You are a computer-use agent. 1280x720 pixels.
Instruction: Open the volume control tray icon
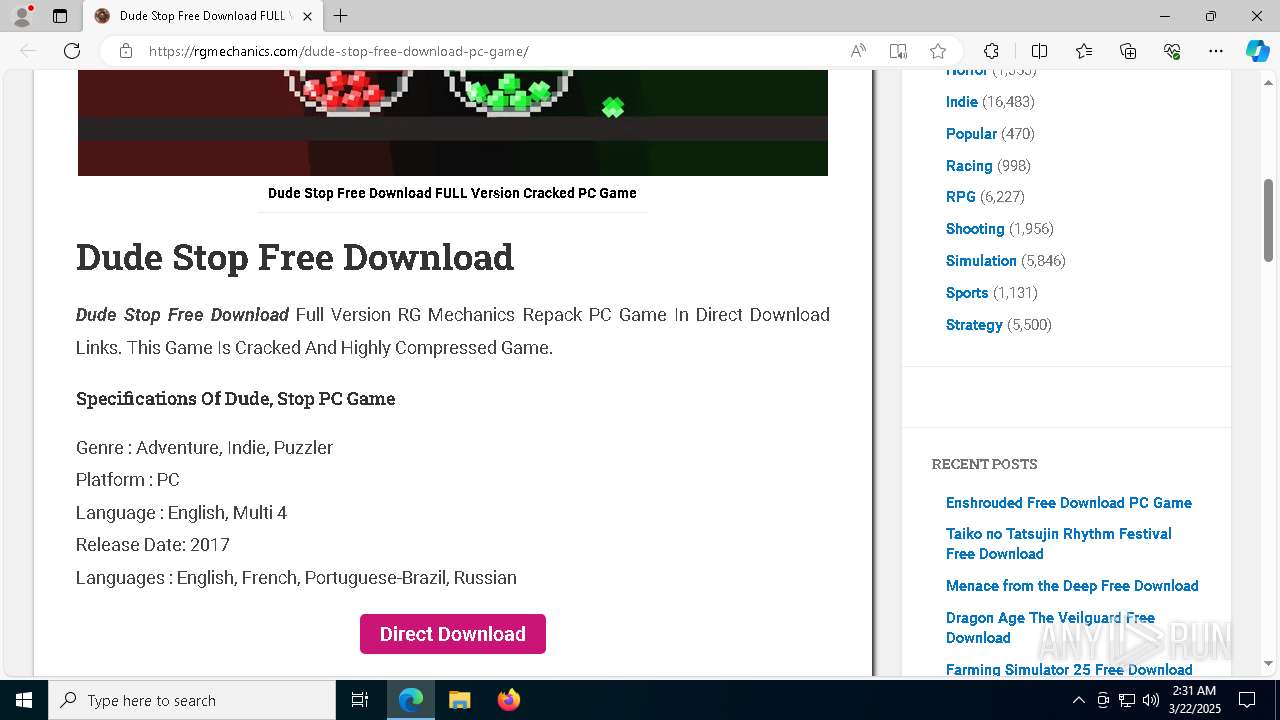coord(1150,700)
